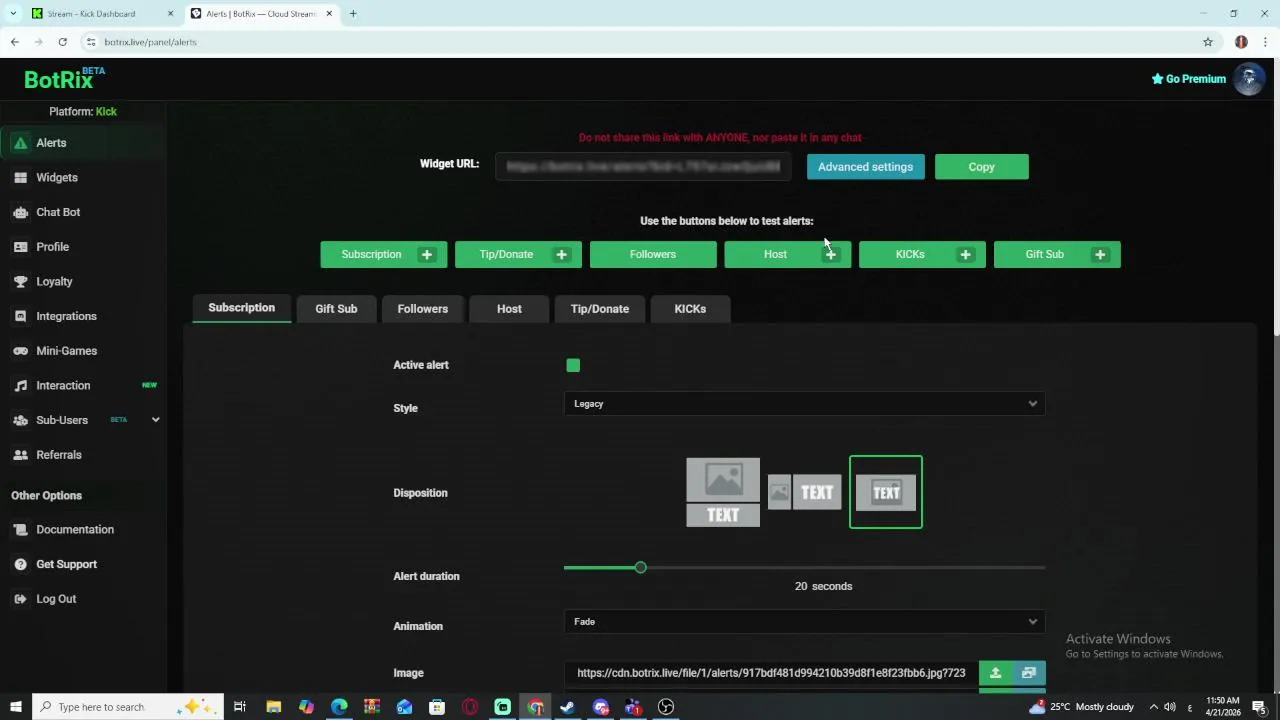Screen dimensions: 1280x720
Task: Open a new browser tab
Action: tap(353, 14)
